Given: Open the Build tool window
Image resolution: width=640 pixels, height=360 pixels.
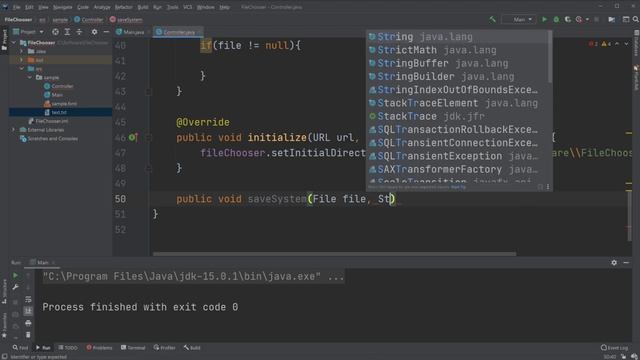Looking at the screenshot, I should (x=192, y=348).
